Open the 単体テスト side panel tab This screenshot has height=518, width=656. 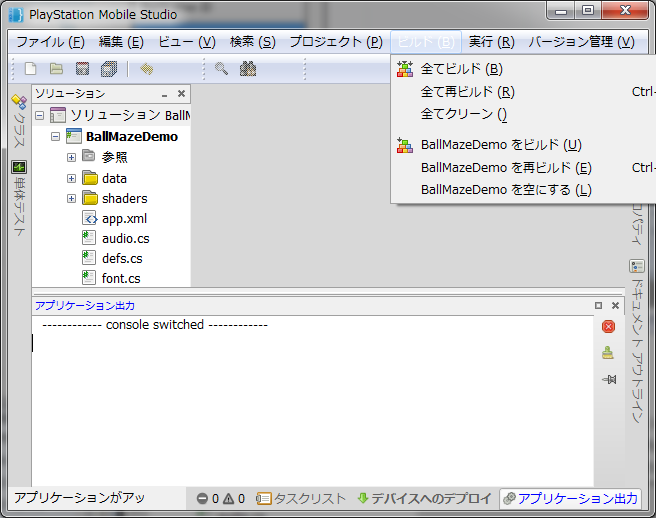[19, 198]
